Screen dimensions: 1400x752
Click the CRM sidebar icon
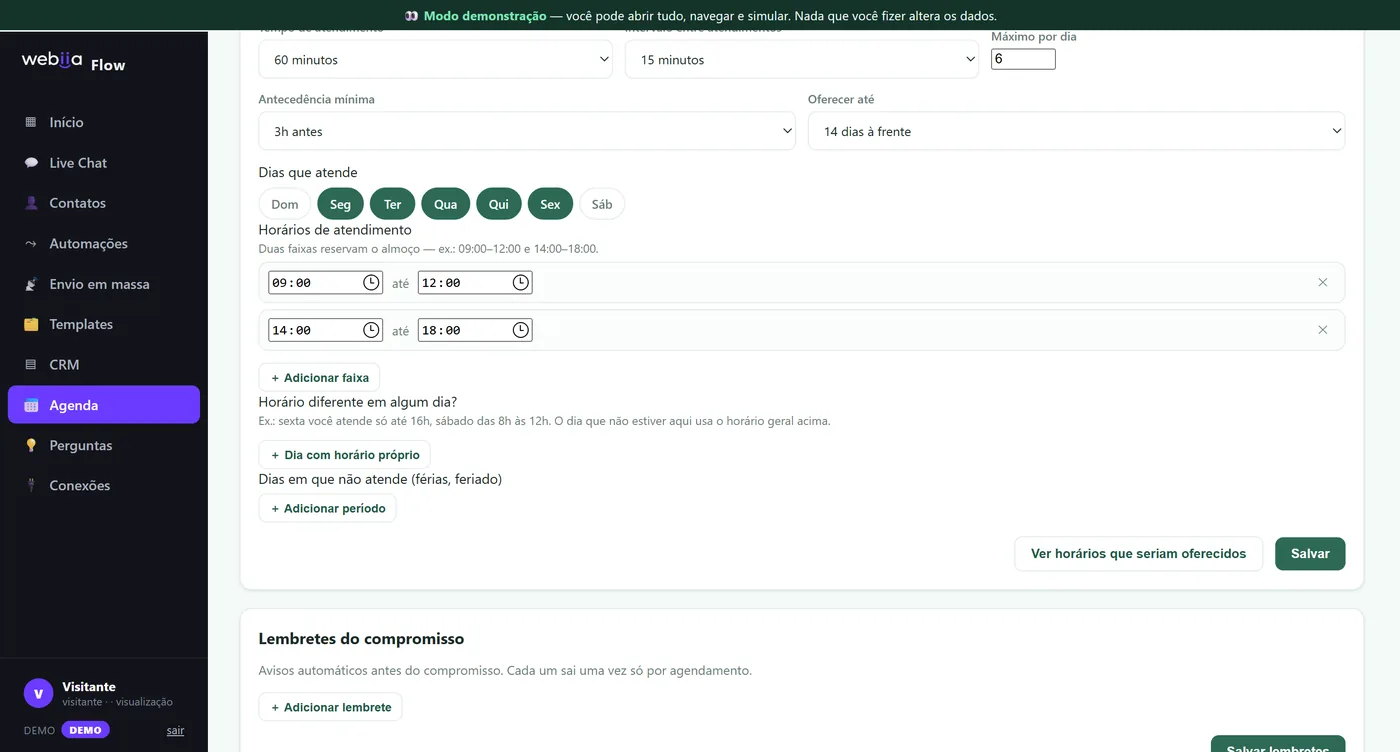pos(31,365)
